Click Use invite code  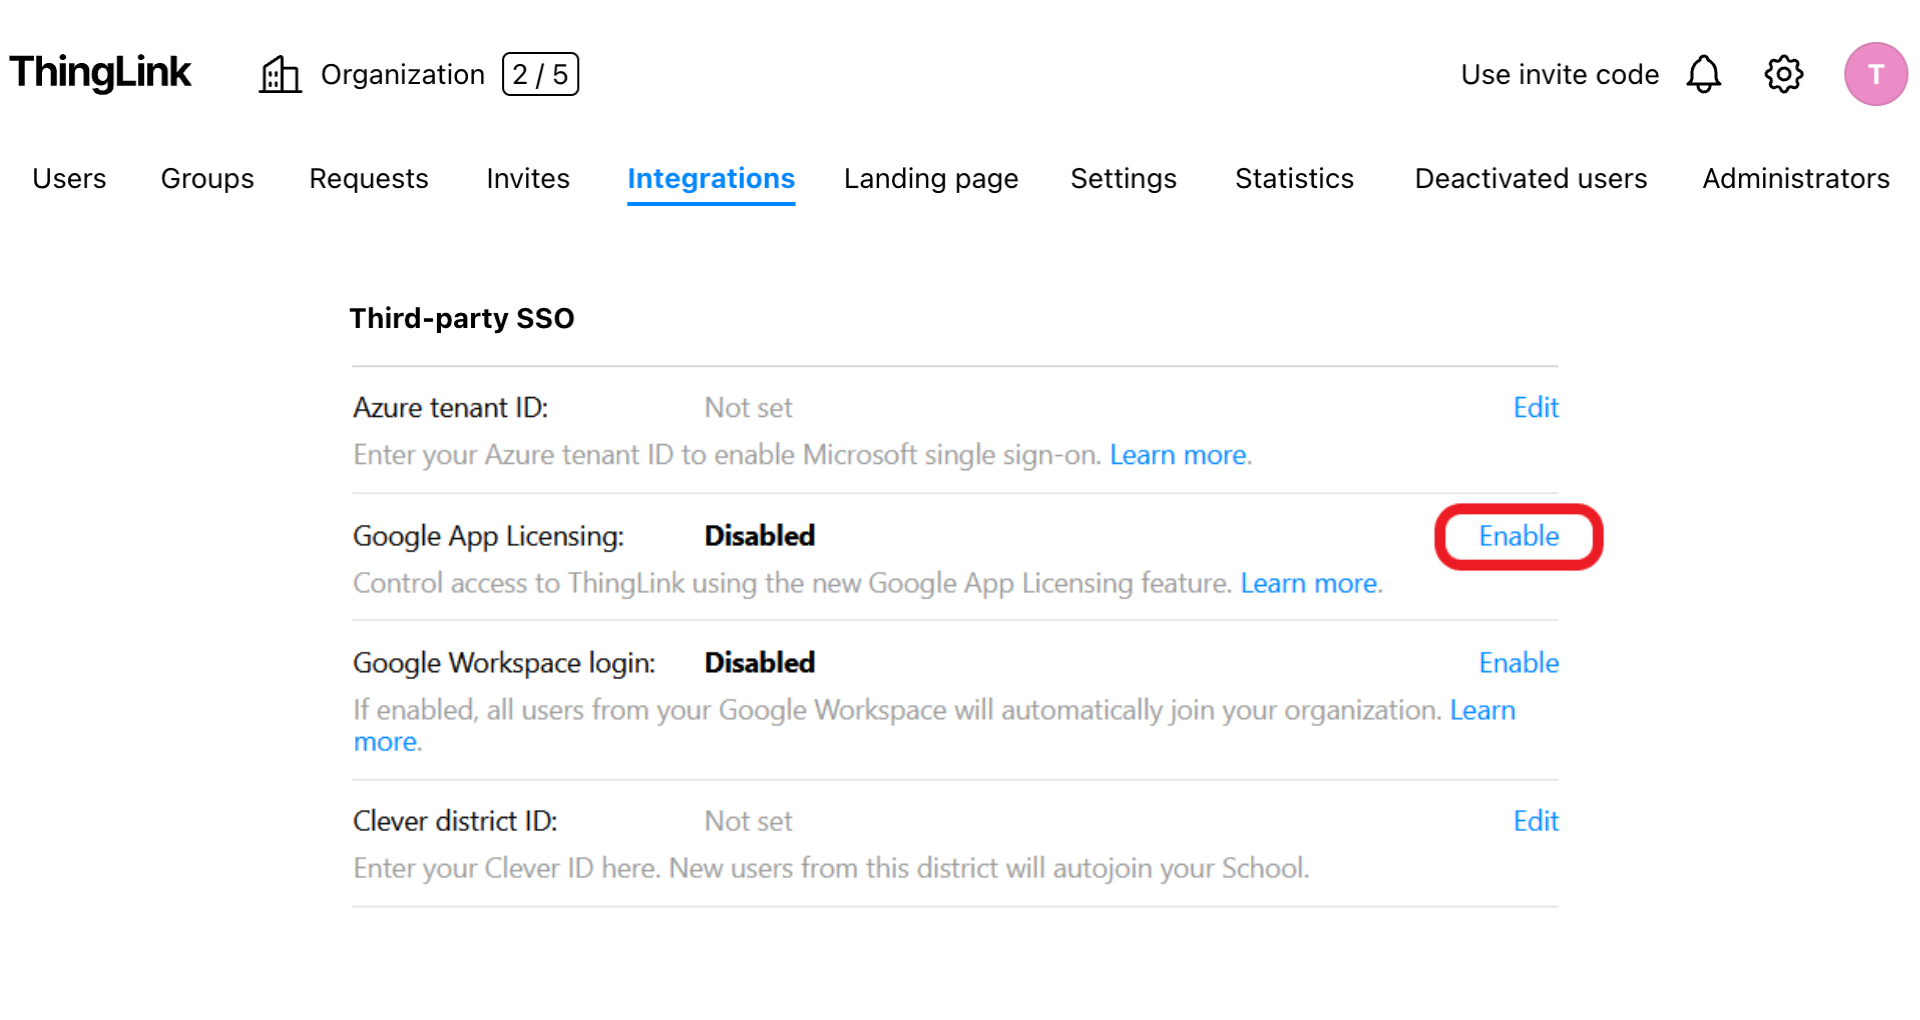1559,75
